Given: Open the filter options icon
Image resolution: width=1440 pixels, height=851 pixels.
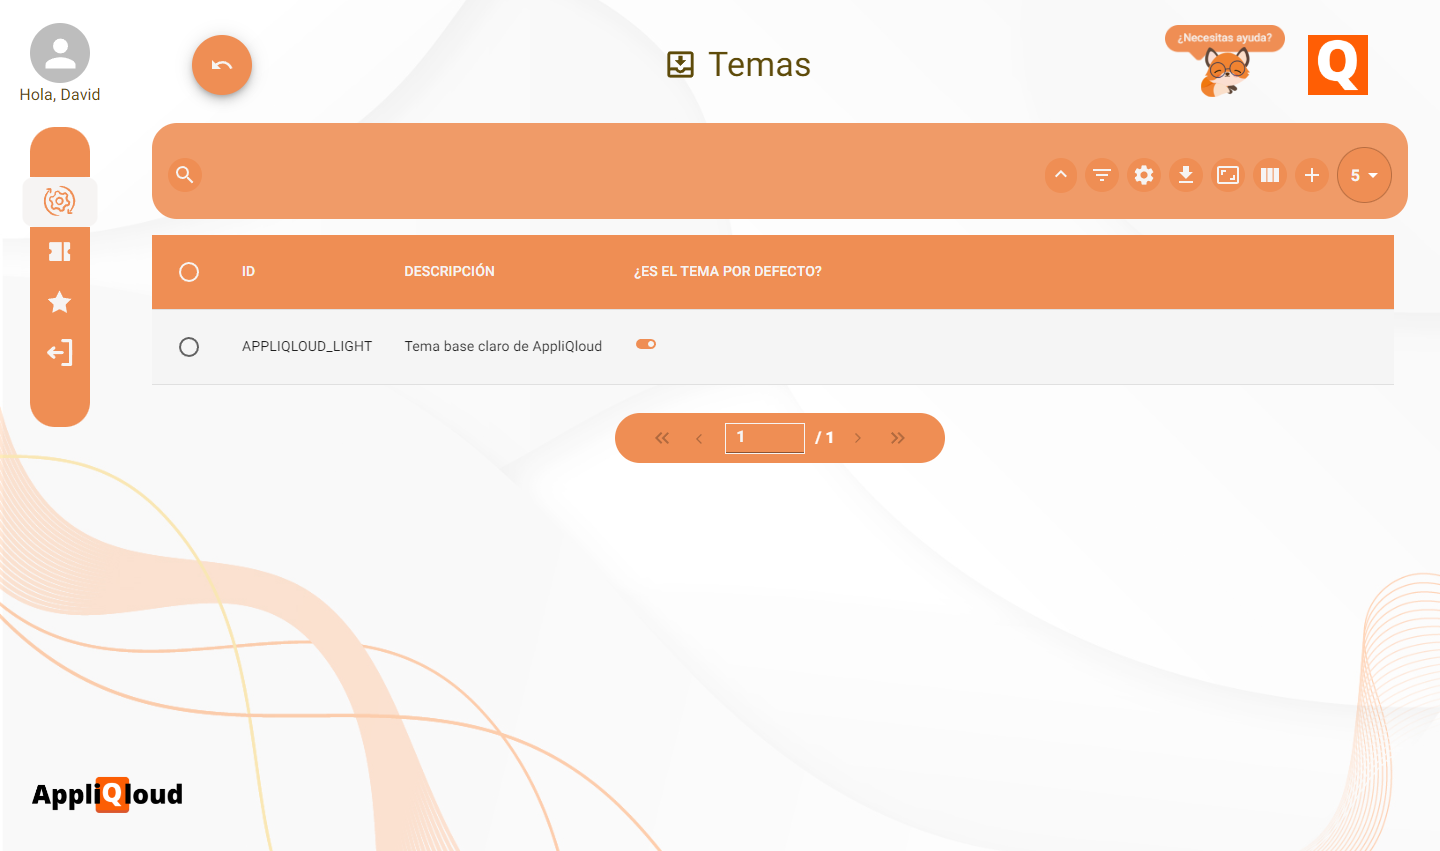Looking at the screenshot, I should 1102,175.
